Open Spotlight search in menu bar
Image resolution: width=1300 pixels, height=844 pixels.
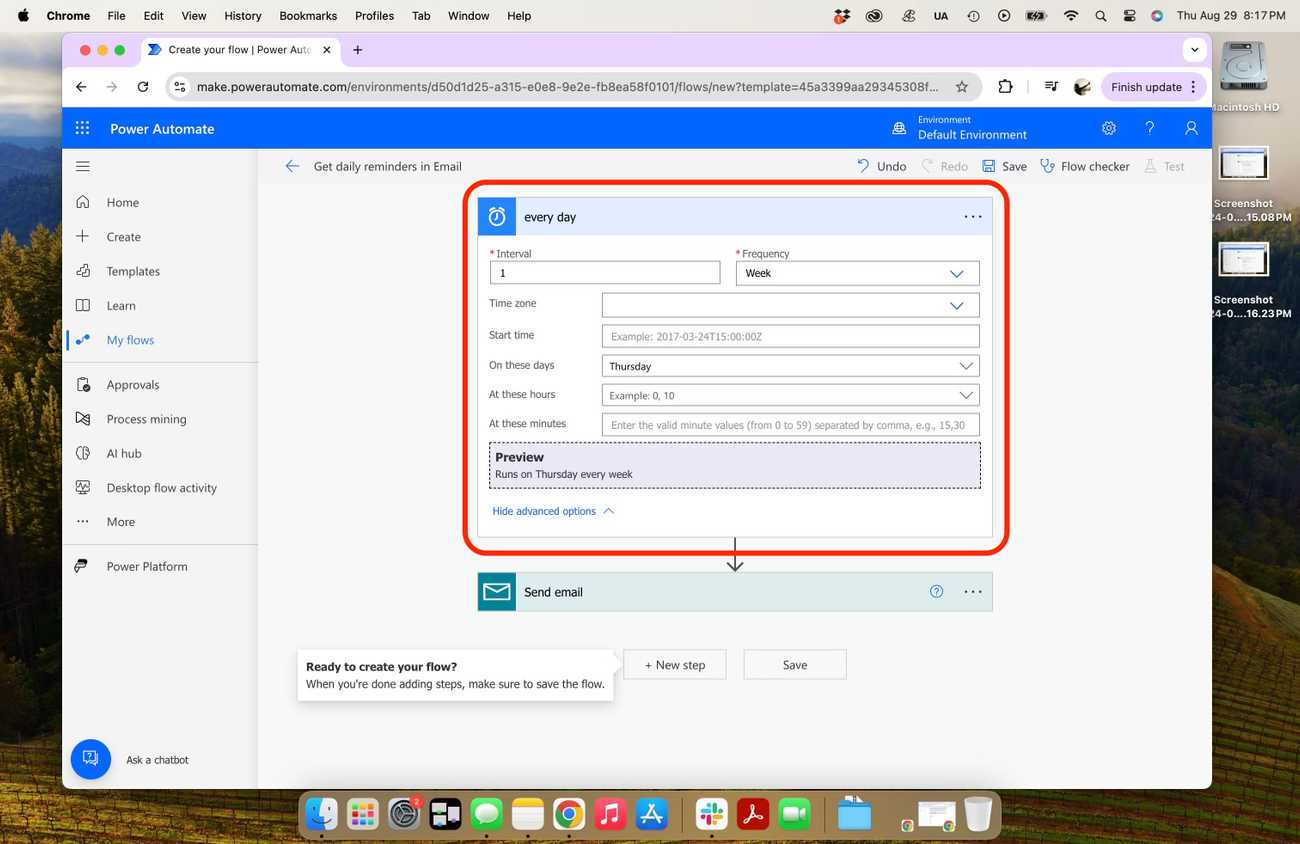(1101, 16)
